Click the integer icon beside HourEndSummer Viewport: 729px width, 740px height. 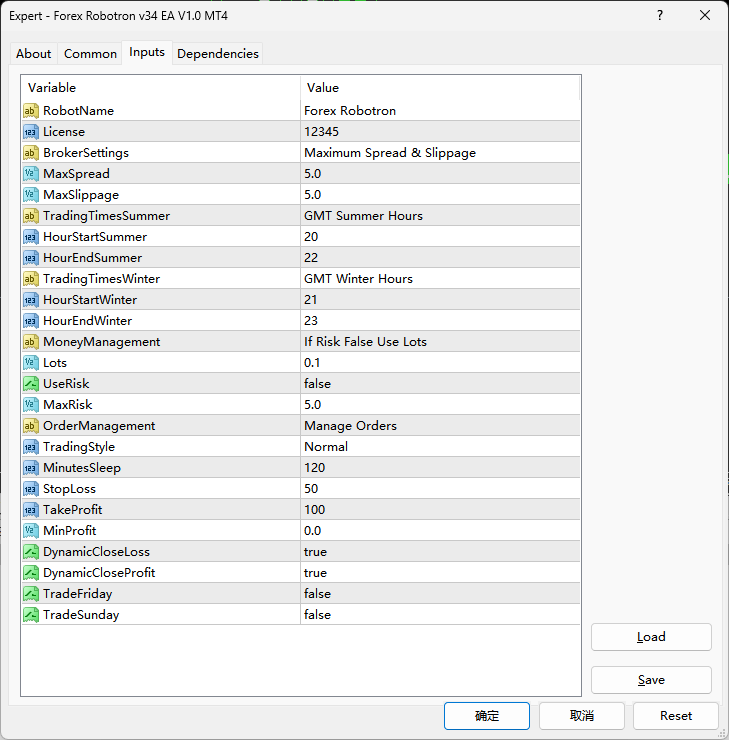(31, 258)
